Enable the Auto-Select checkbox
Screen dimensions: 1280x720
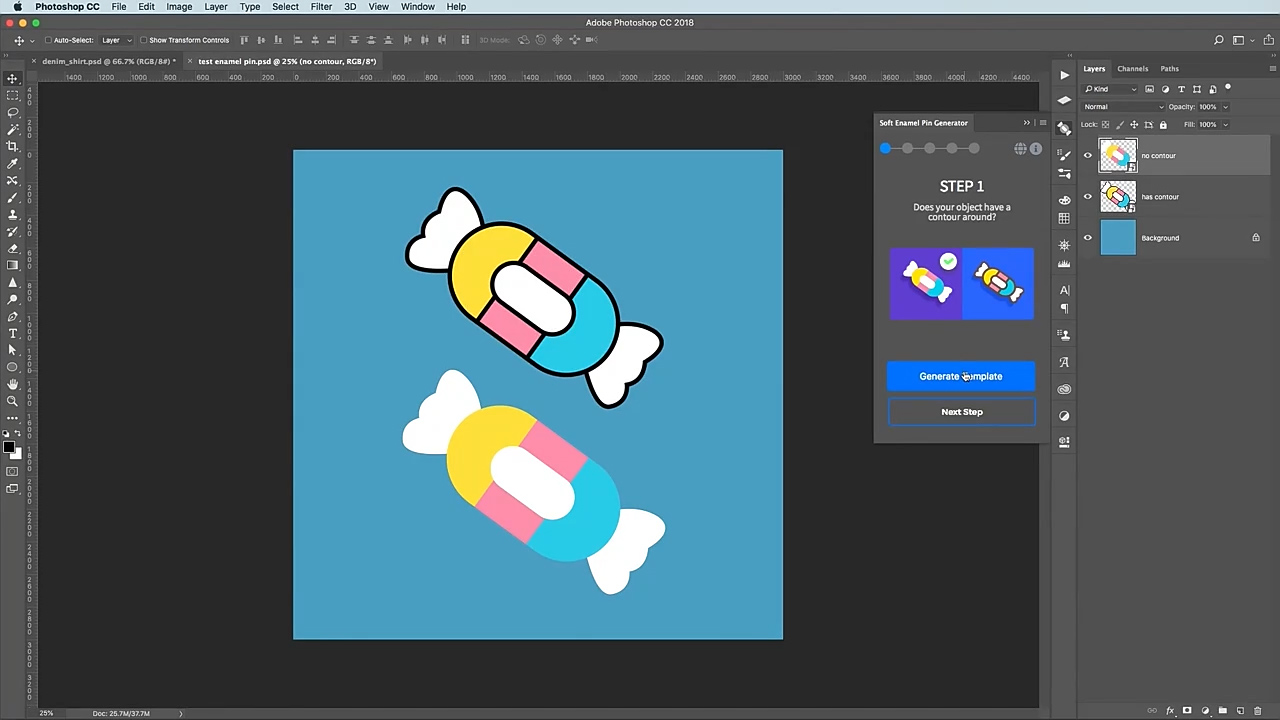[x=48, y=40]
